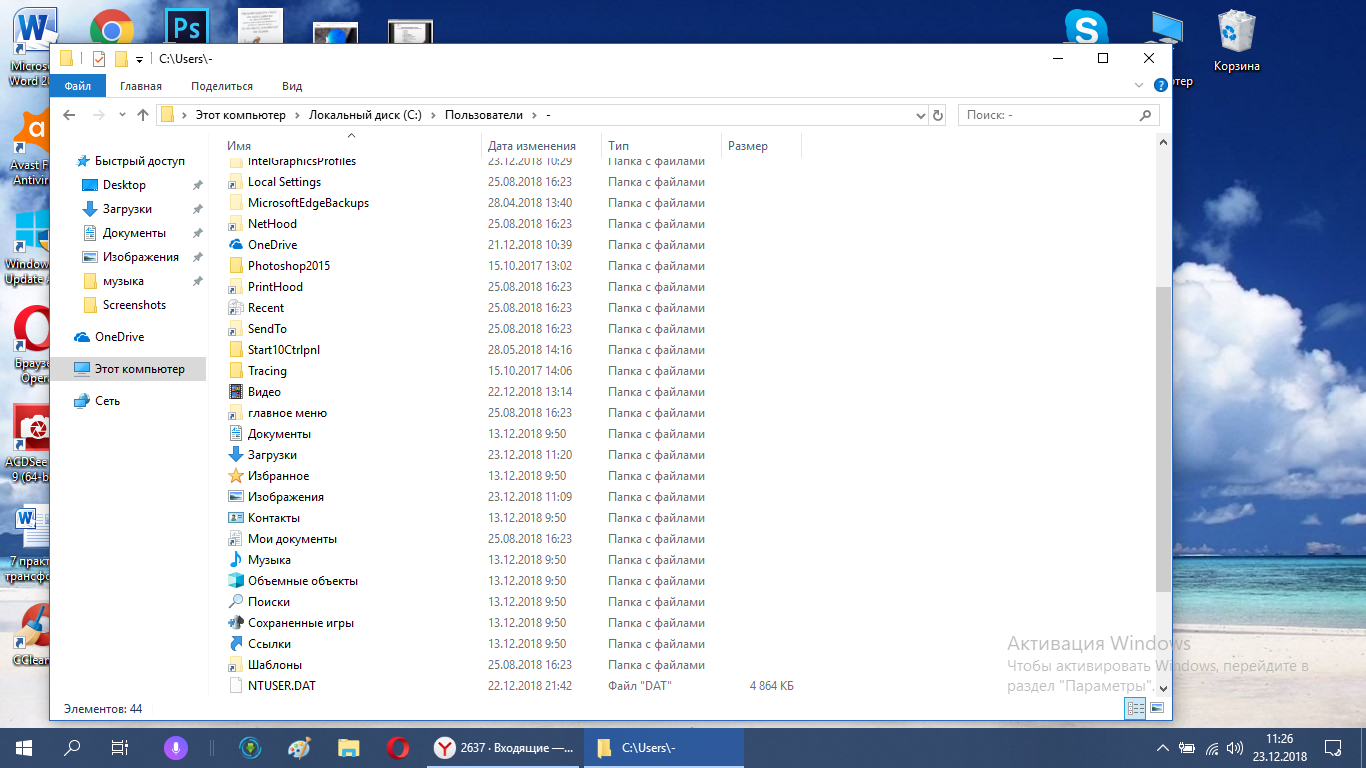Click Пользователи breadcrumb in address bar
Viewport: 1366px width, 768px height.
point(484,115)
